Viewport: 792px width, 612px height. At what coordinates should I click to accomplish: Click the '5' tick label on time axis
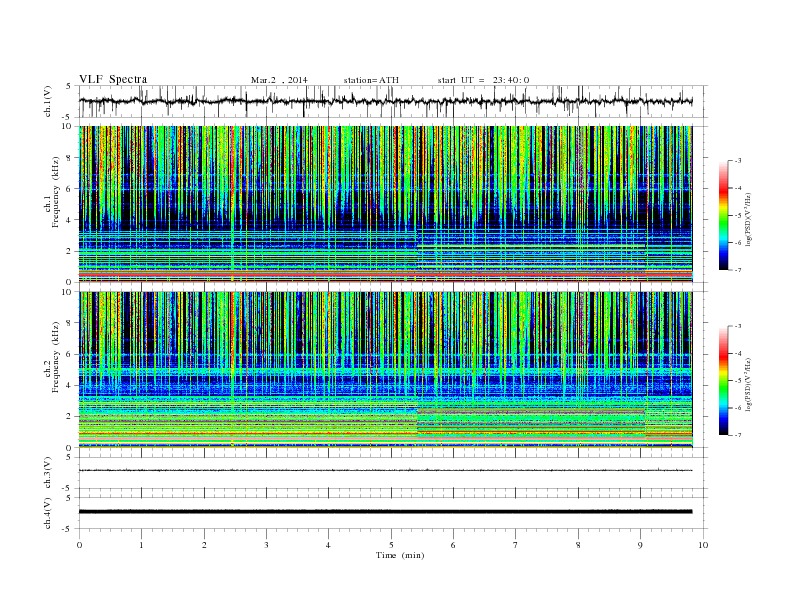click(x=391, y=545)
